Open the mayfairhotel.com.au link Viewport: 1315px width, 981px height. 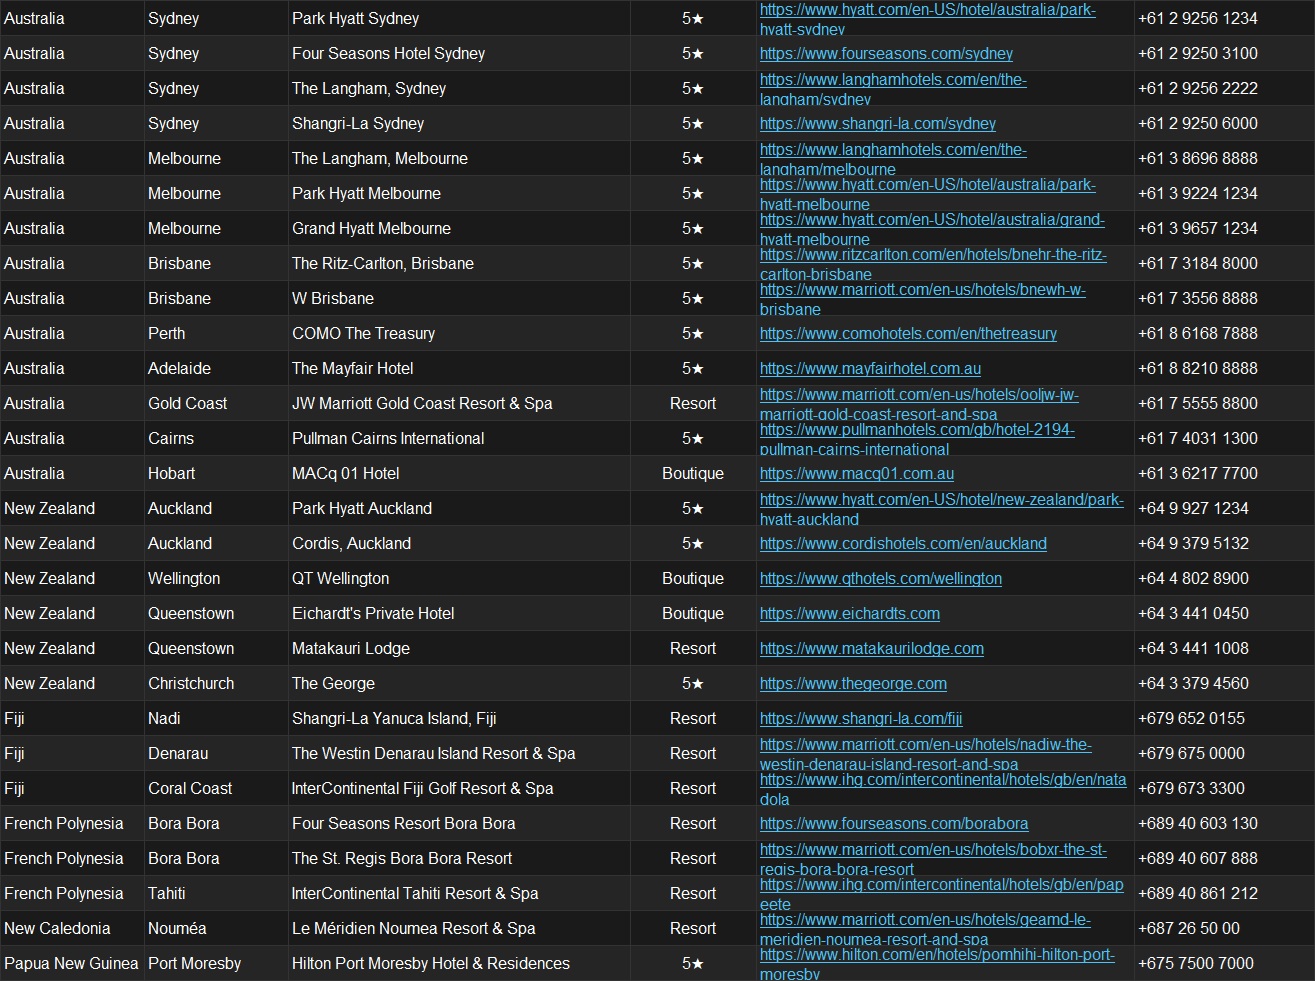(870, 368)
